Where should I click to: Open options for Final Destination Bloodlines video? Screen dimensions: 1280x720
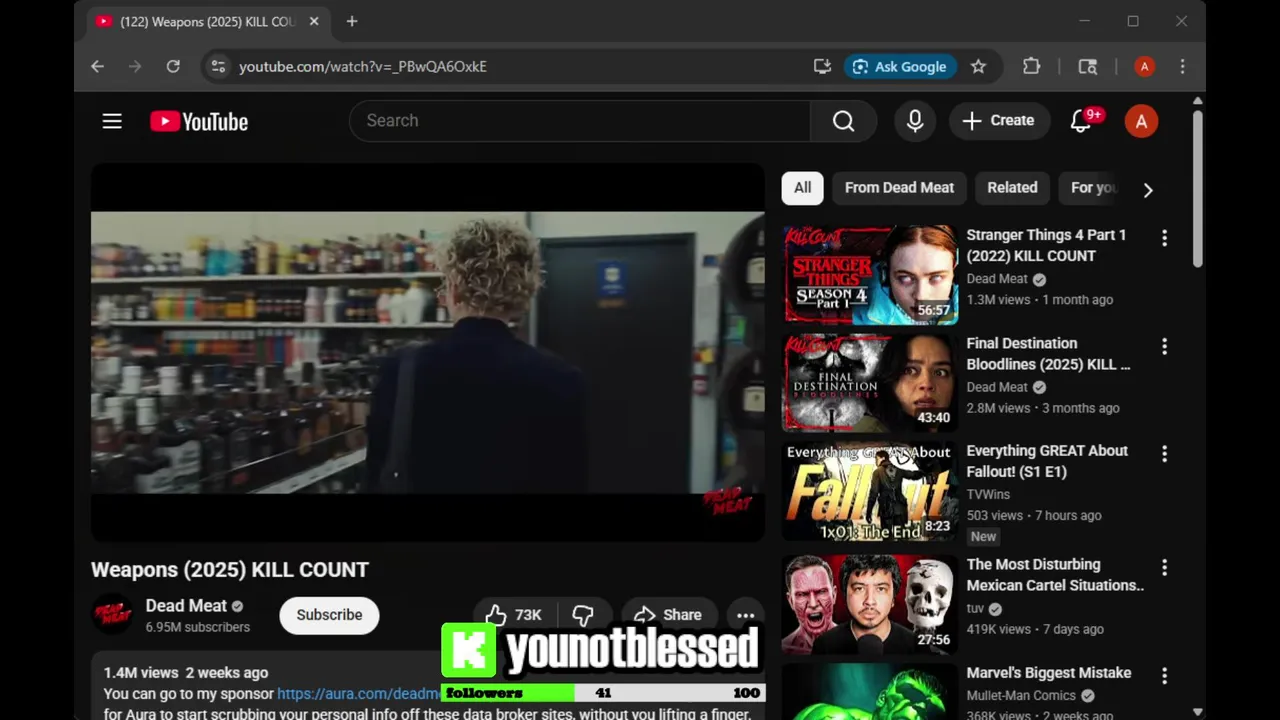[1164, 346]
